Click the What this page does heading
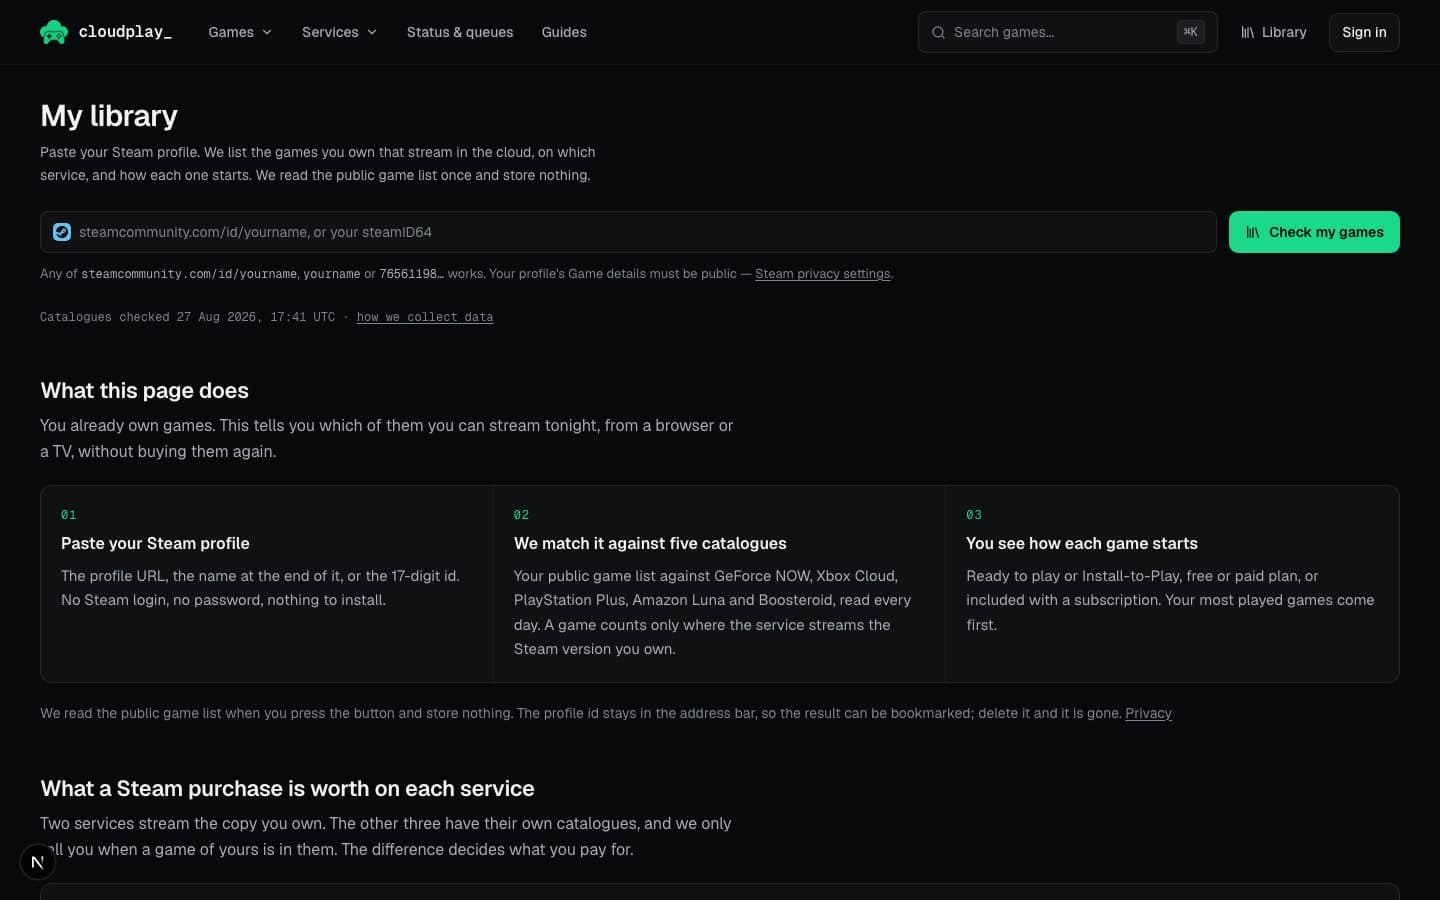This screenshot has height=900, width=1440. [144, 390]
